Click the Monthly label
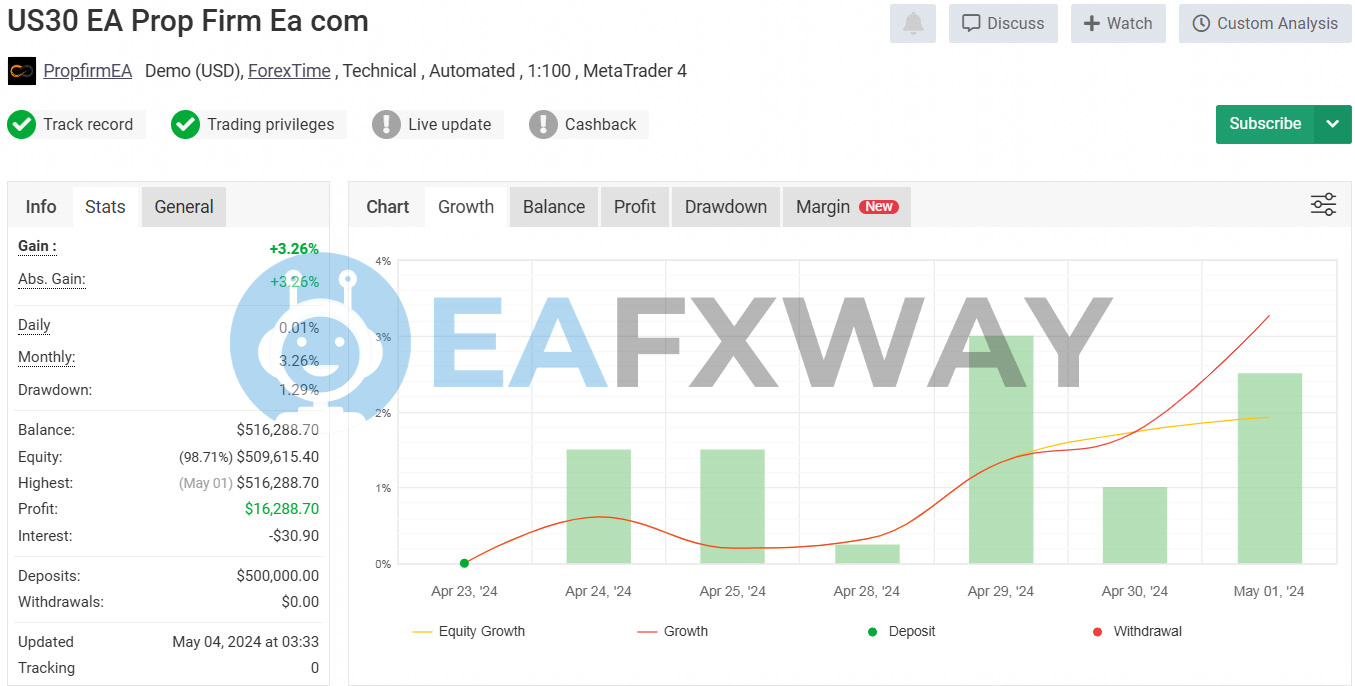 [x=47, y=357]
